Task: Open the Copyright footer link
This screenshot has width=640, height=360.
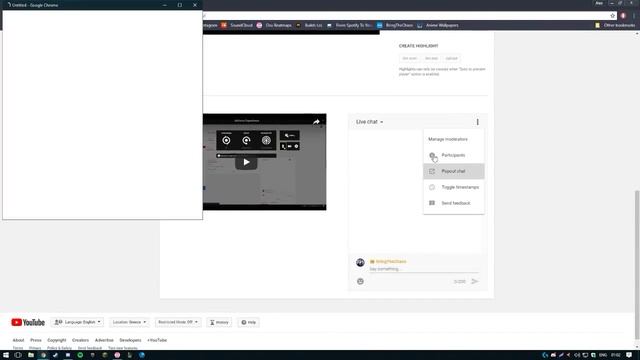Action: [x=57, y=340]
